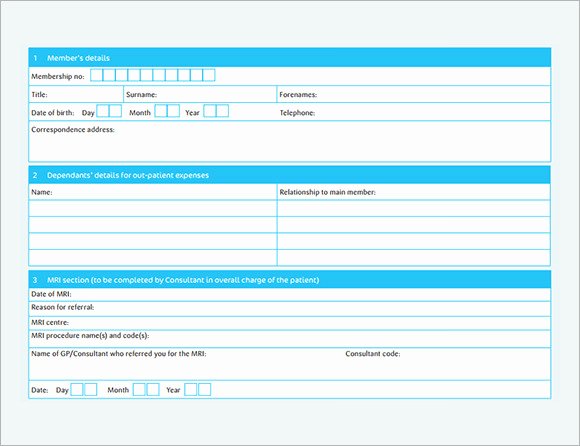Click the "Relationship to main member:" label

tap(327, 192)
